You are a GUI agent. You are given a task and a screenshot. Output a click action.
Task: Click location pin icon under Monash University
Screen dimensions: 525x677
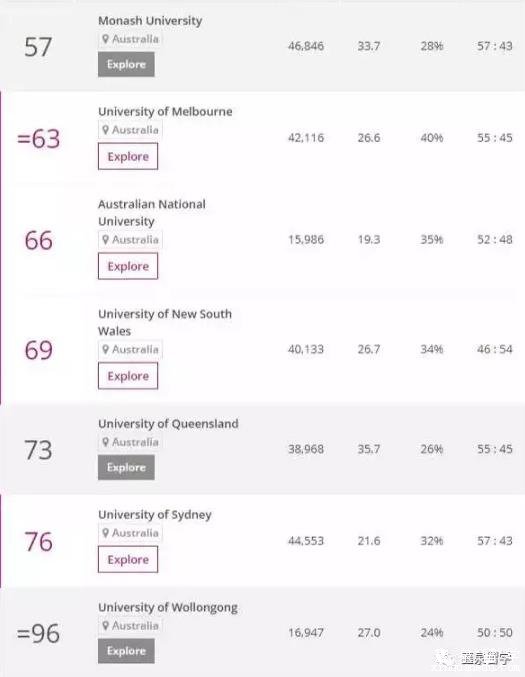point(105,39)
